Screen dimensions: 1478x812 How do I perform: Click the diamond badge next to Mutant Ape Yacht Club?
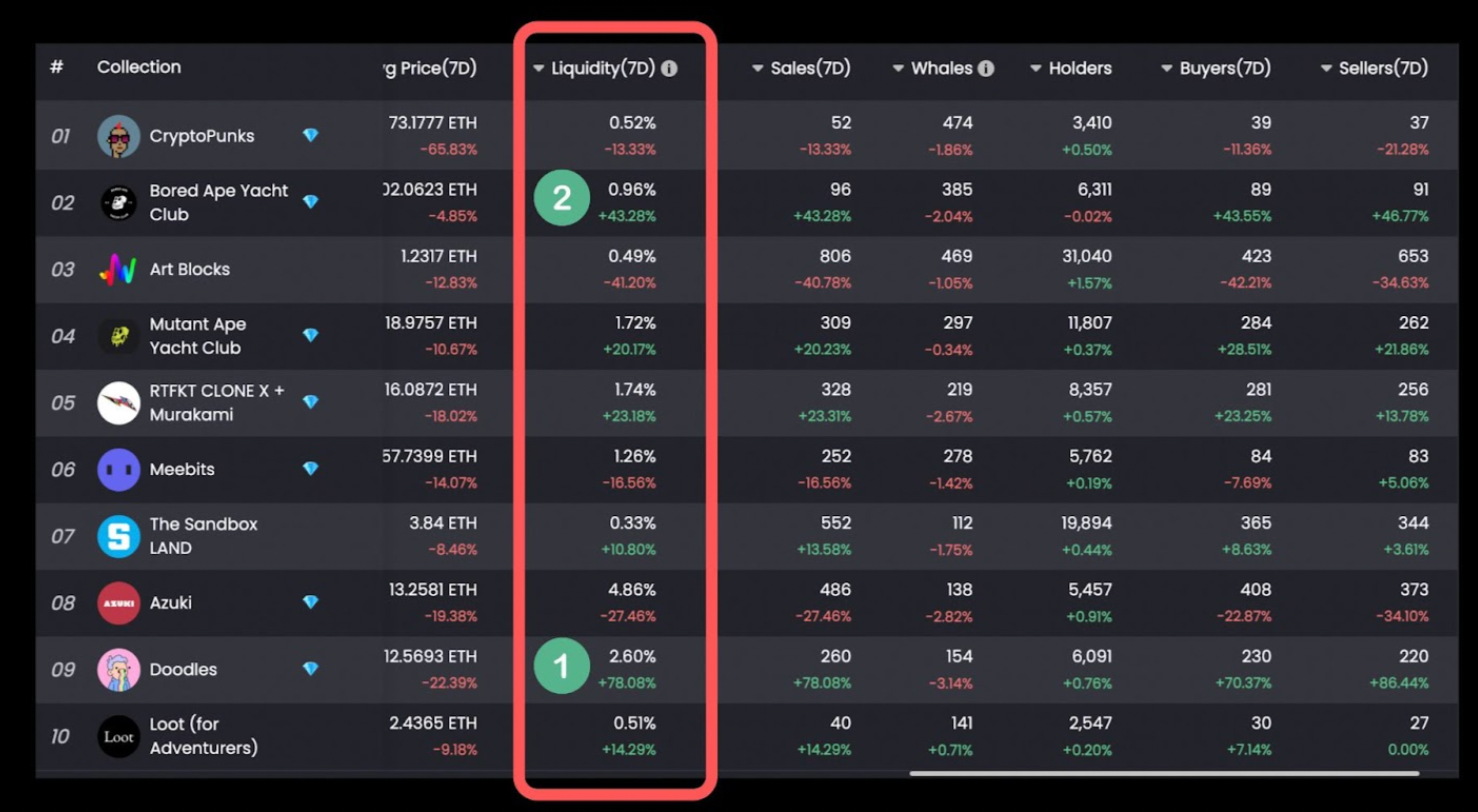[x=311, y=335]
